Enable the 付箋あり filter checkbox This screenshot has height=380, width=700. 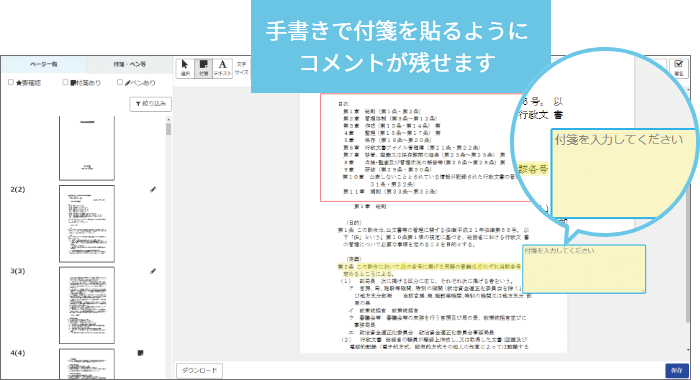[x=65, y=82]
